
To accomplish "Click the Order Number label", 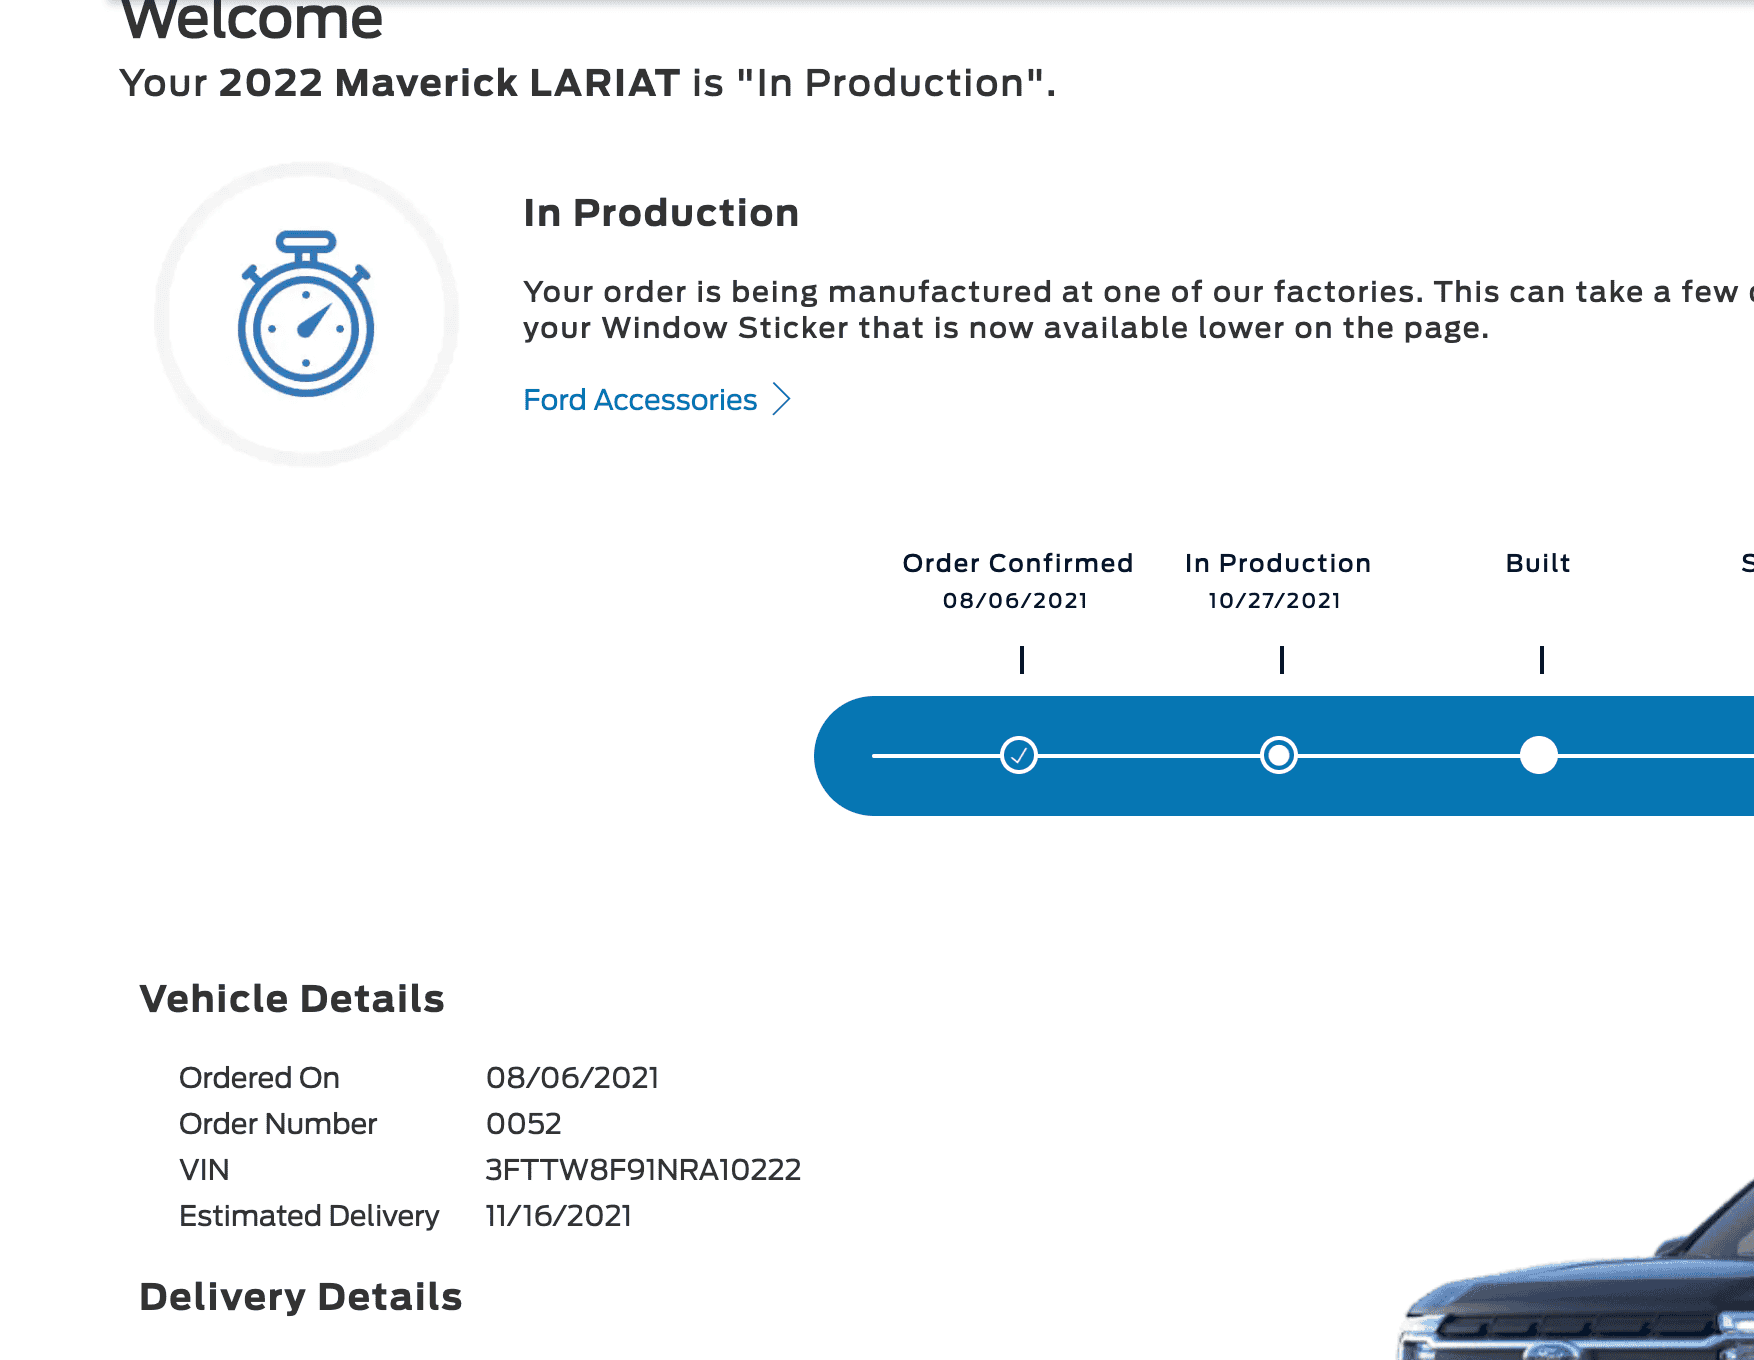I will click(278, 1124).
